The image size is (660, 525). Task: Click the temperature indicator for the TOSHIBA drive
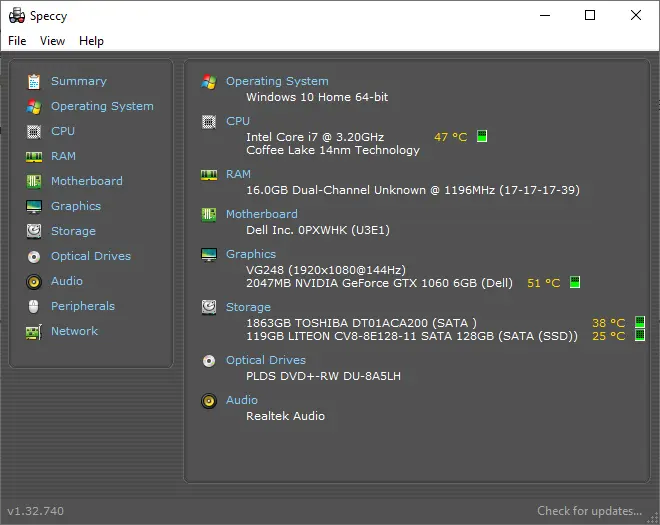640,322
